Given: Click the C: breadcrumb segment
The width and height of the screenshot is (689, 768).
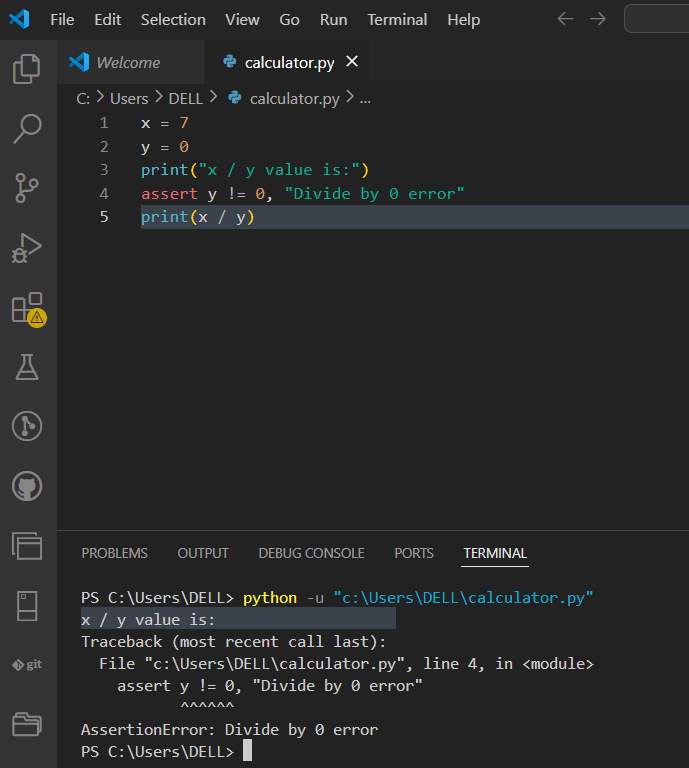Looking at the screenshot, I should click(x=83, y=99).
